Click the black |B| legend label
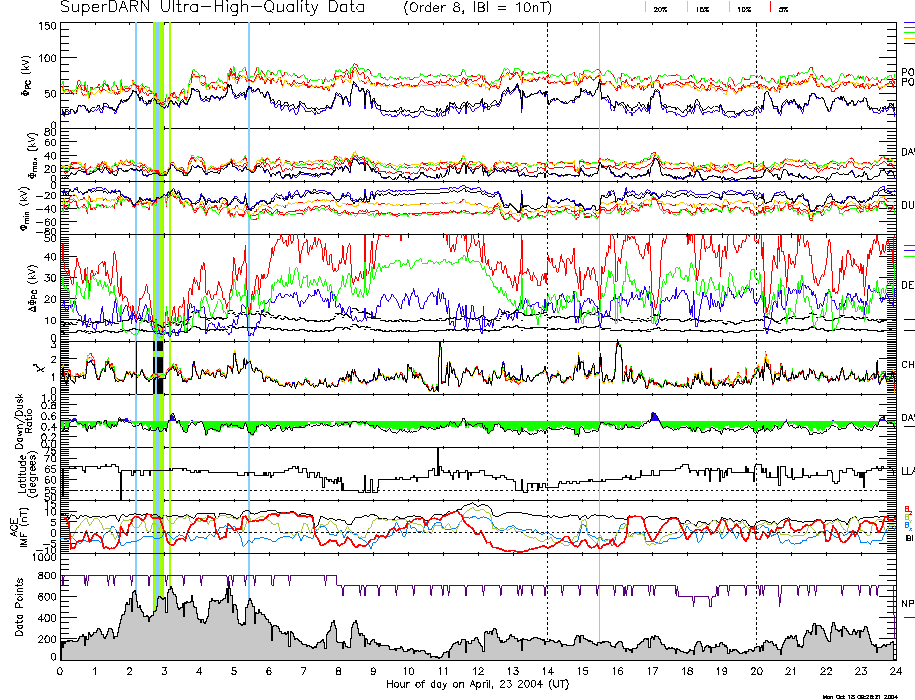 (909, 538)
